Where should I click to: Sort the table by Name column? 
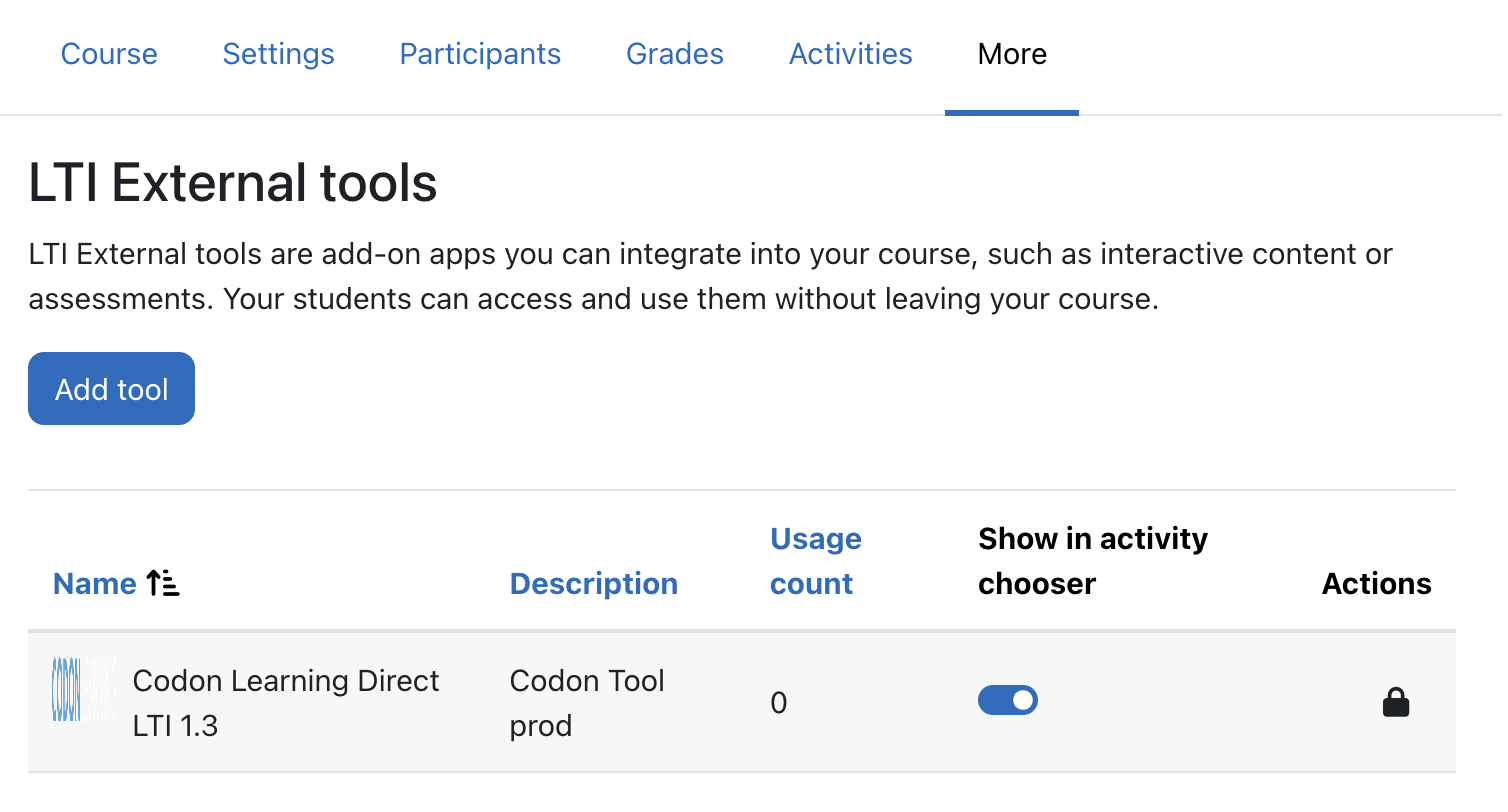(x=95, y=584)
